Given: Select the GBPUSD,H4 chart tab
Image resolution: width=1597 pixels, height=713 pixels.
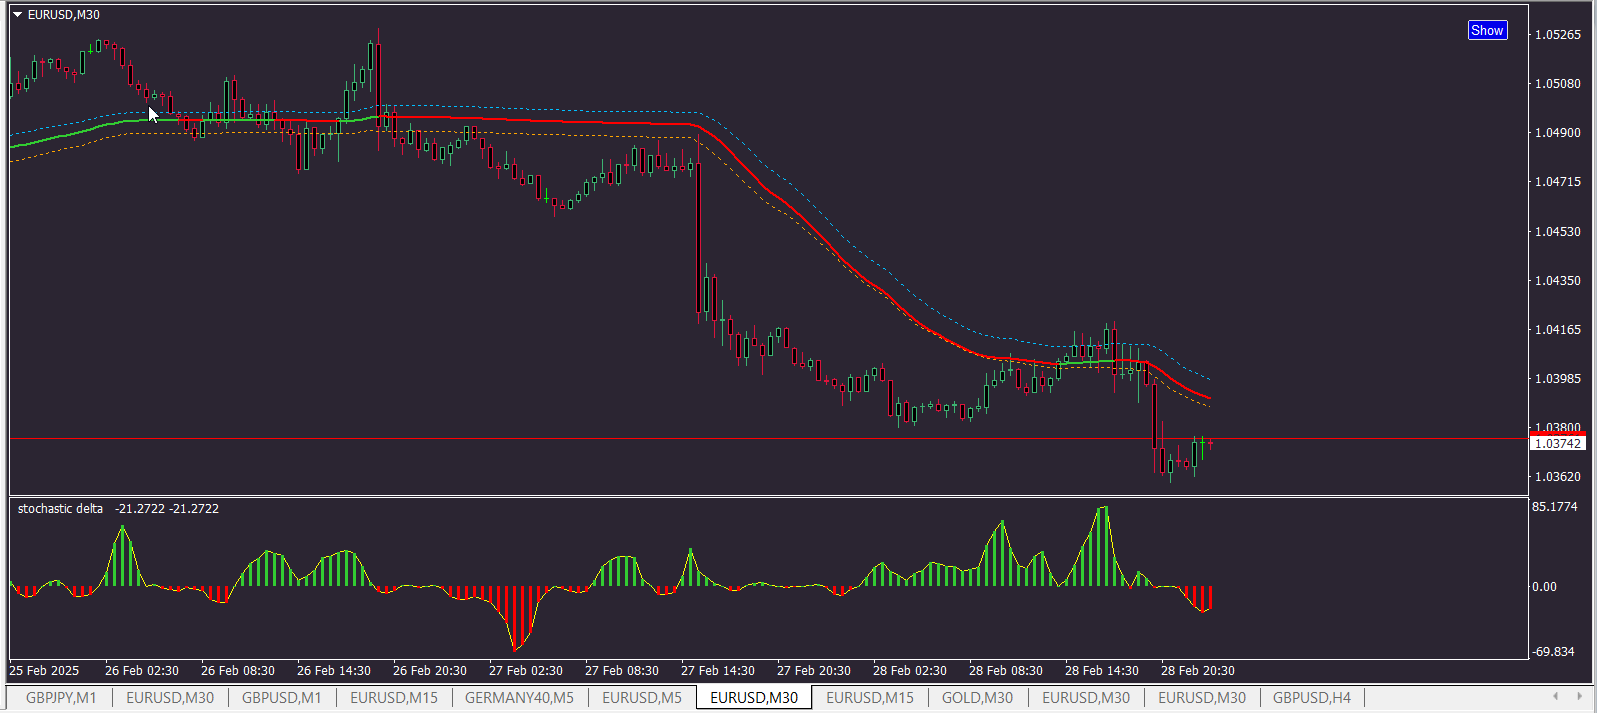Looking at the screenshot, I should [x=1312, y=697].
